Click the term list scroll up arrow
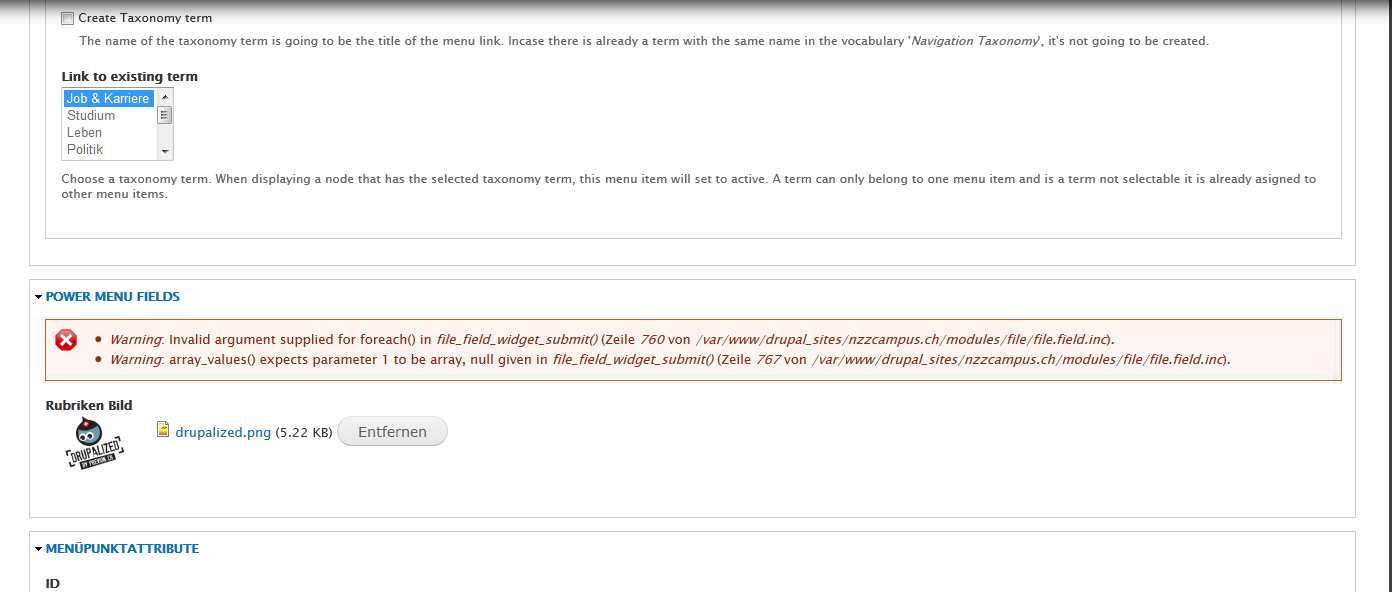 [x=165, y=96]
